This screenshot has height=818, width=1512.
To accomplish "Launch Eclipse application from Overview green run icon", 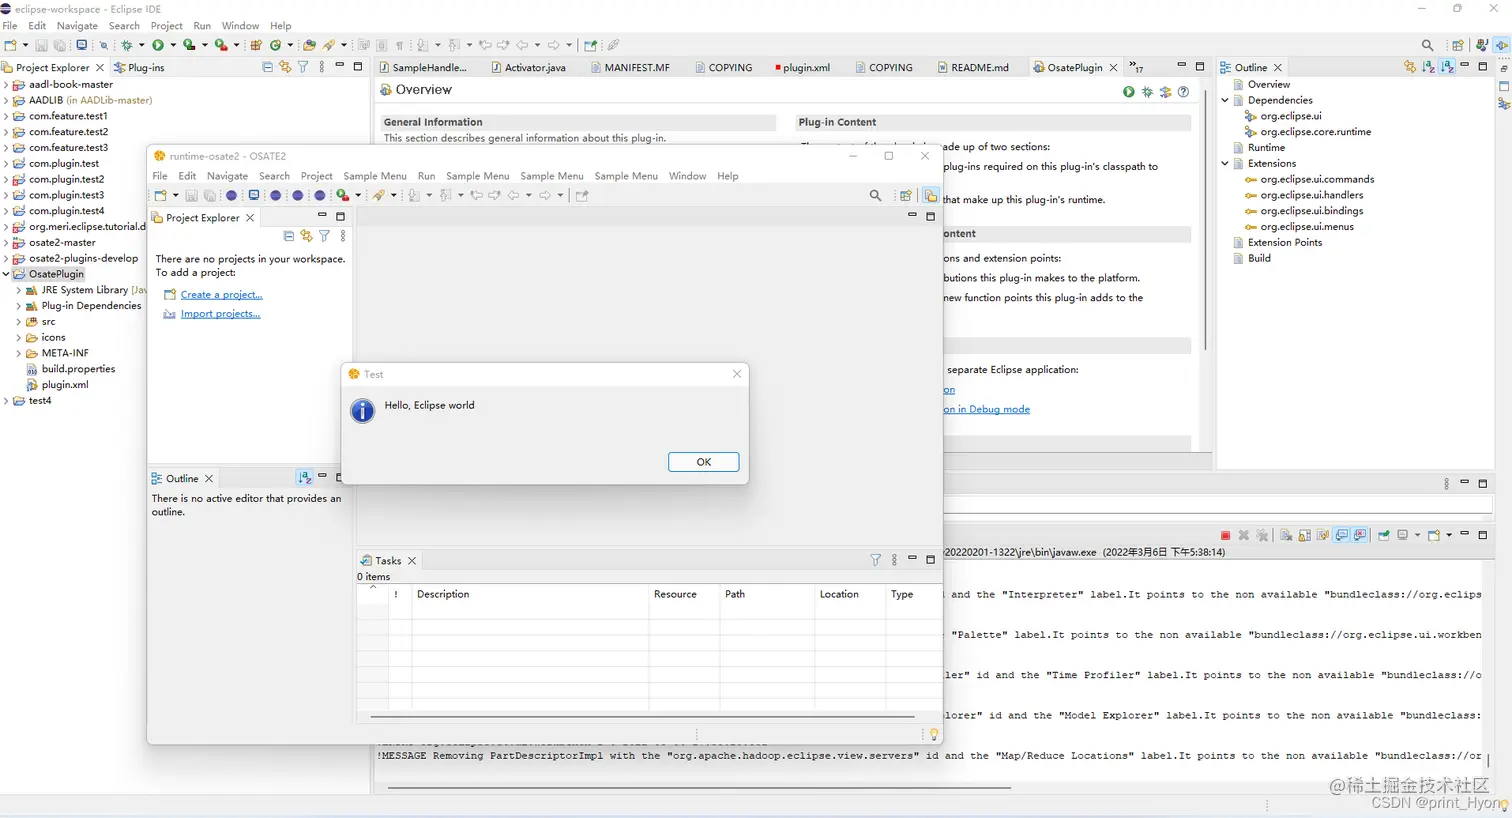I will (x=1129, y=91).
